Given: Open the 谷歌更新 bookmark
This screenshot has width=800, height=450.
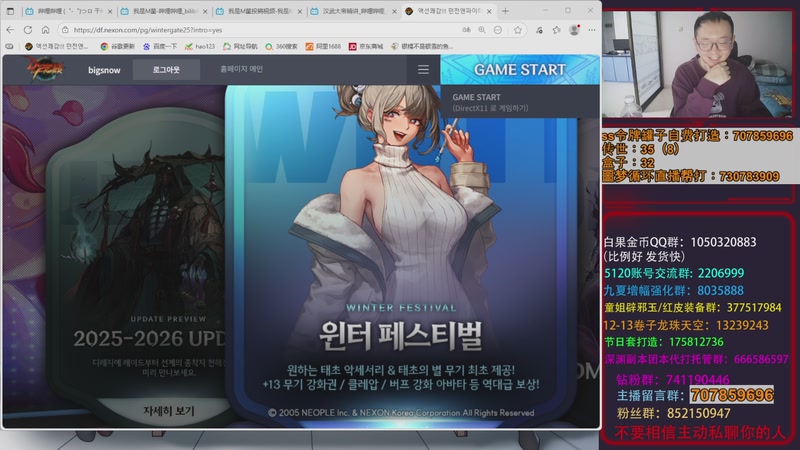Looking at the screenshot, I should (117, 46).
